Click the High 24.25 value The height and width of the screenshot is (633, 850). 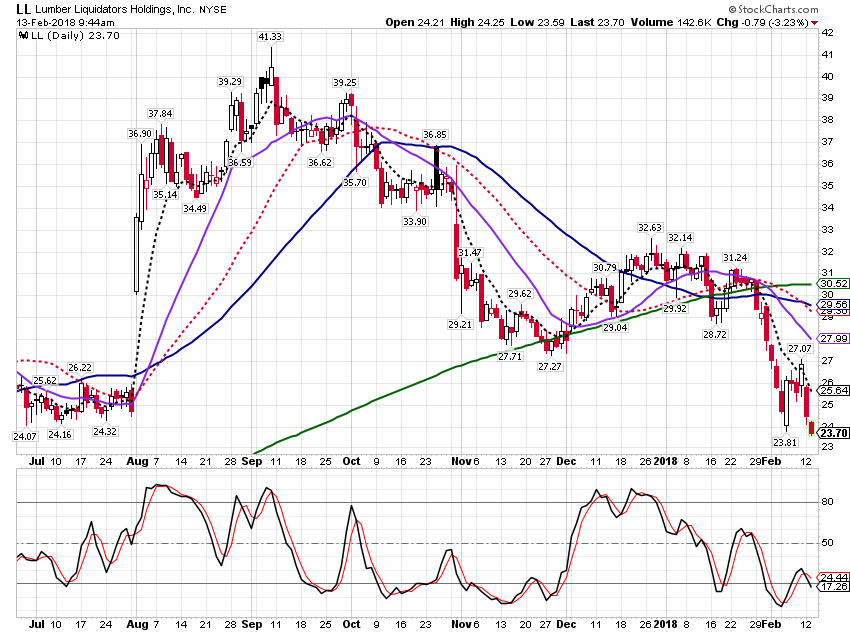pos(477,22)
